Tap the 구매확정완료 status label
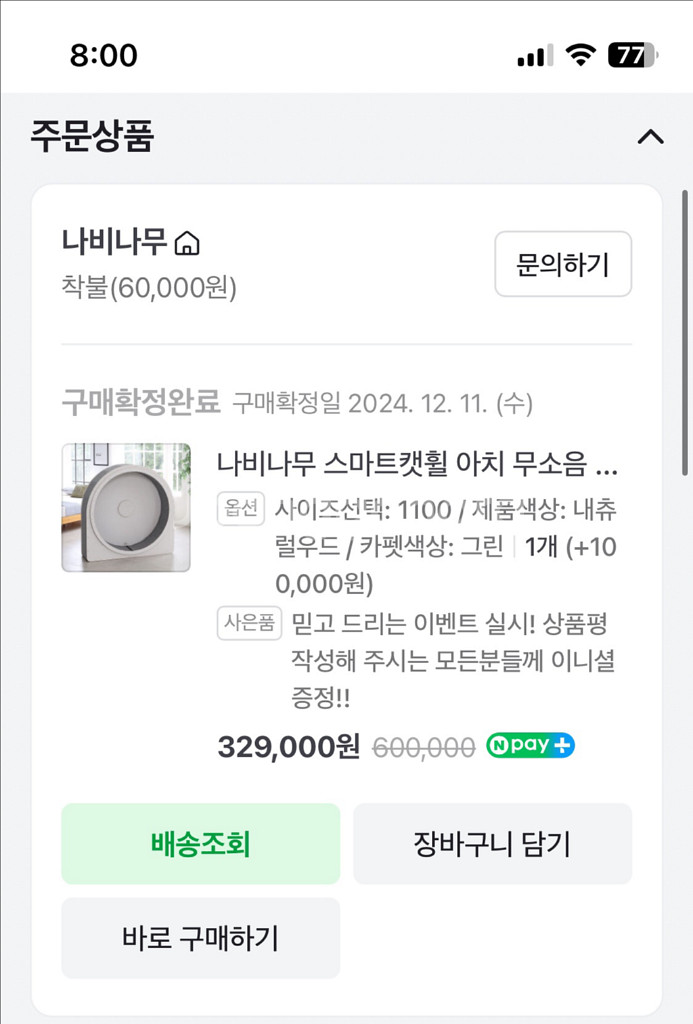Screen dimensions: 693x1024 [140, 403]
